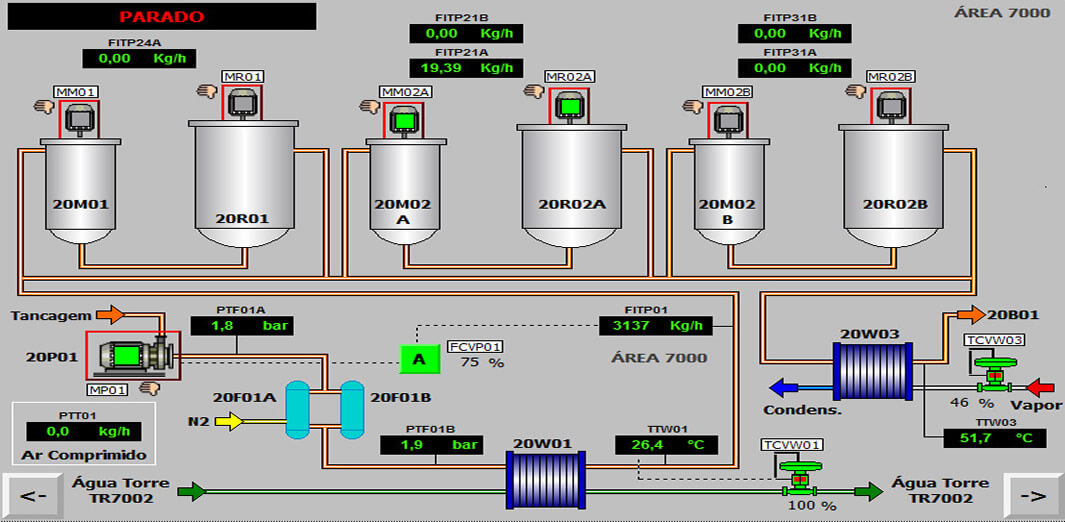The image size is (1065, 522).
Task: Open the 20P01 pump MP01 motor
Action: click(x=127, y=355)
